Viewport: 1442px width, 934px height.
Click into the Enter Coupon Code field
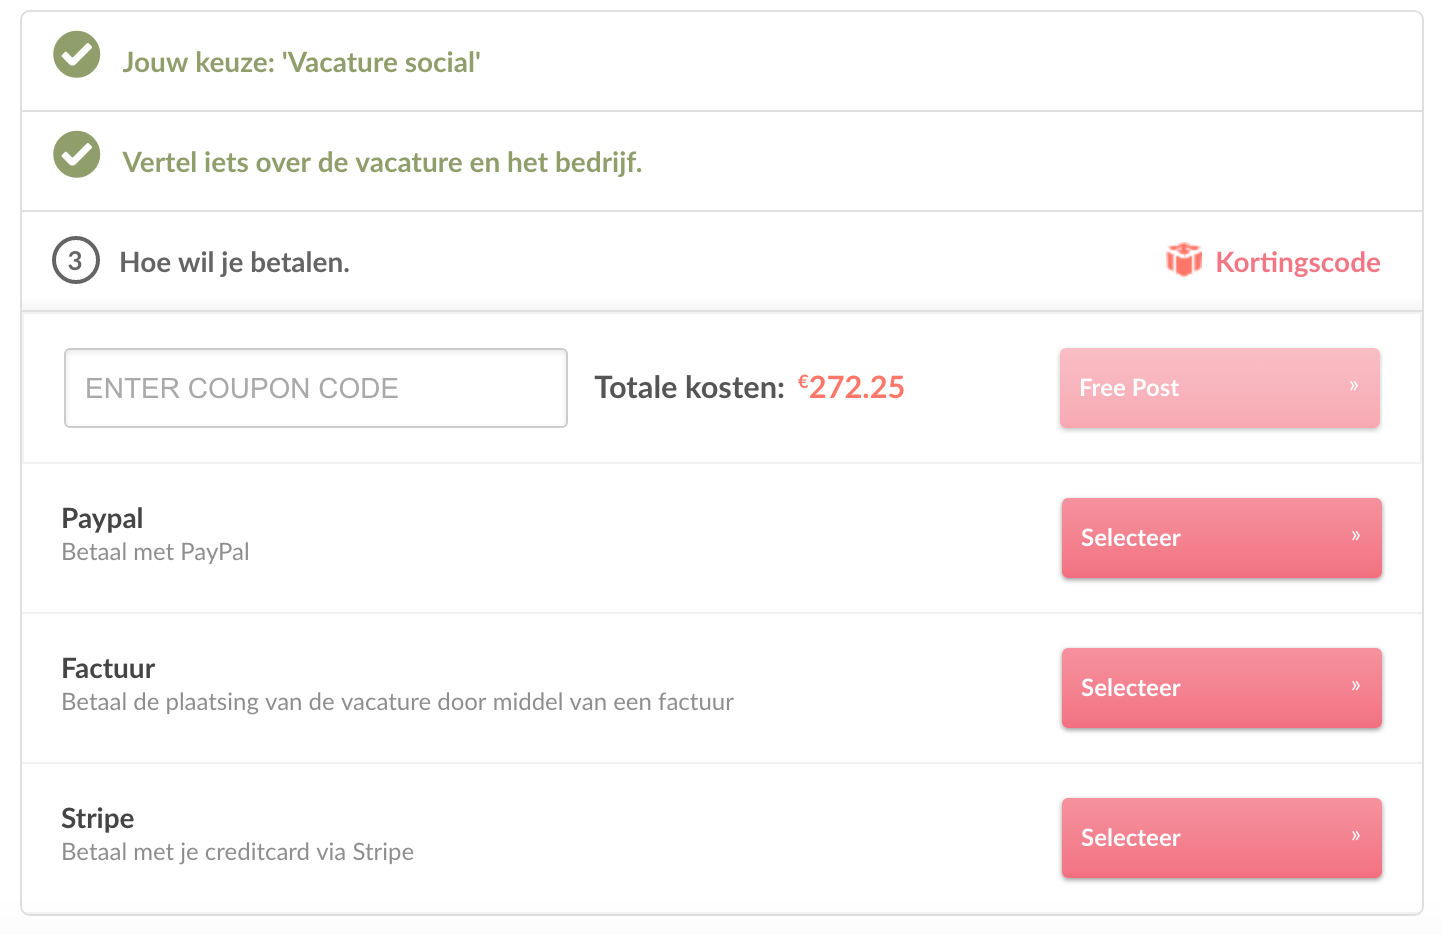(316, 388)
